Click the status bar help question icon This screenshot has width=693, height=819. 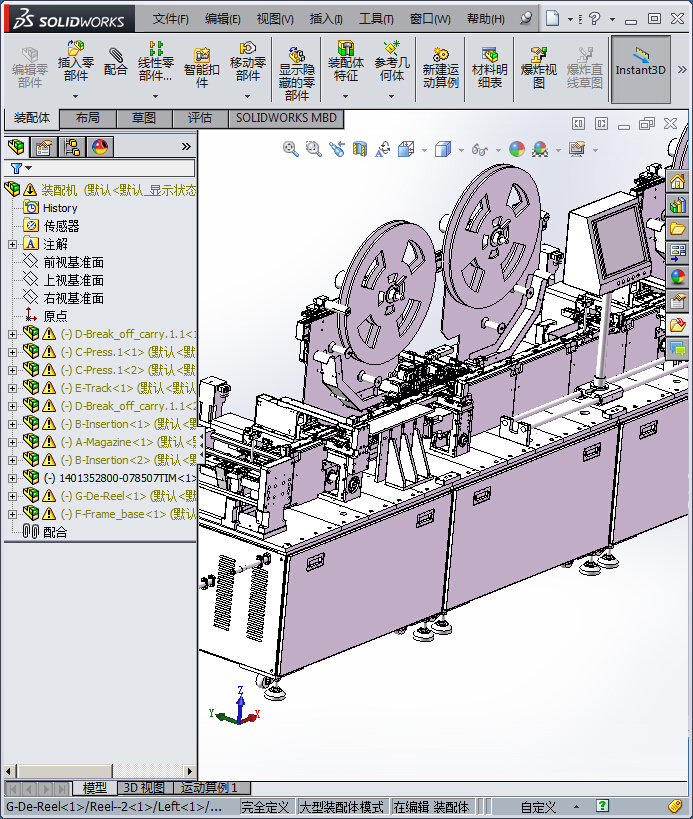tap(602, 806)
